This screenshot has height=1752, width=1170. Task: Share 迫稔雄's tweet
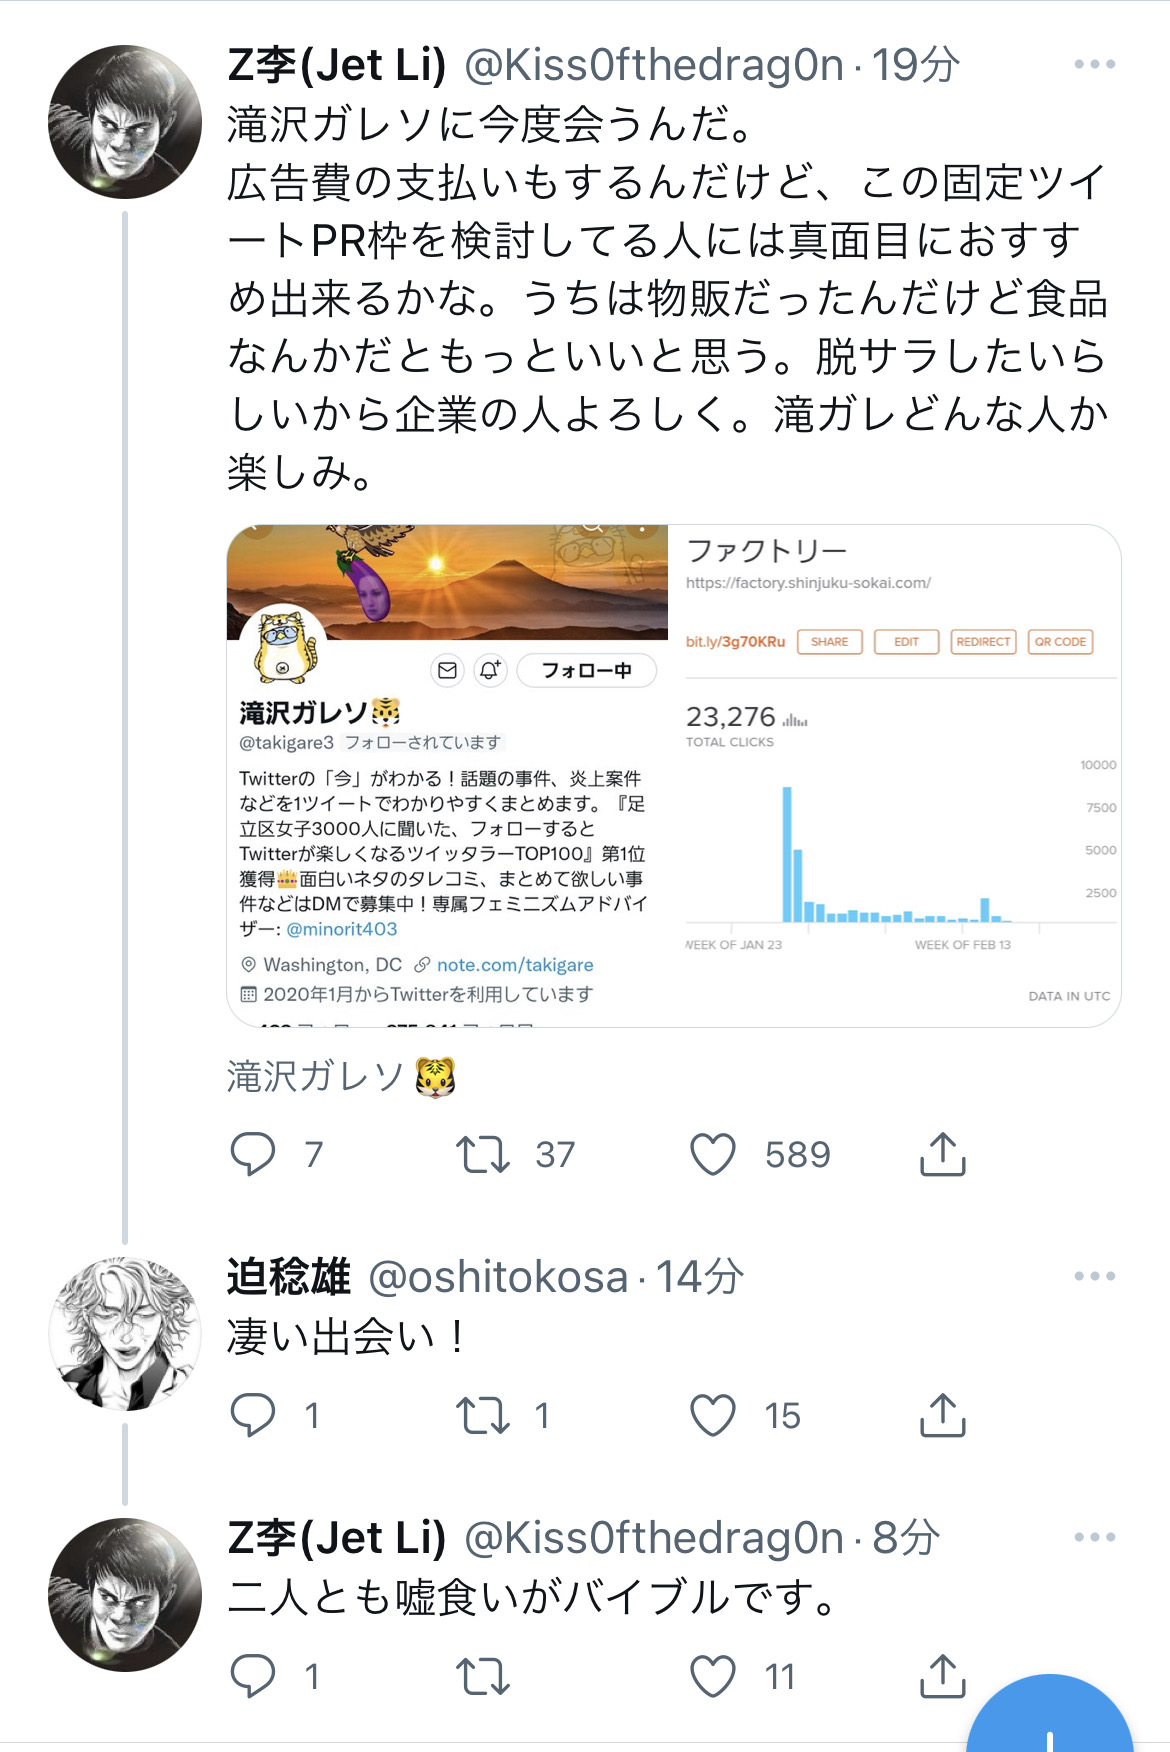942,1415
